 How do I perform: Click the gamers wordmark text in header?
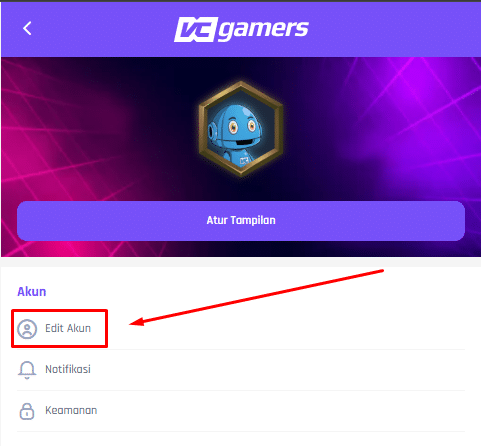(264, 30)
